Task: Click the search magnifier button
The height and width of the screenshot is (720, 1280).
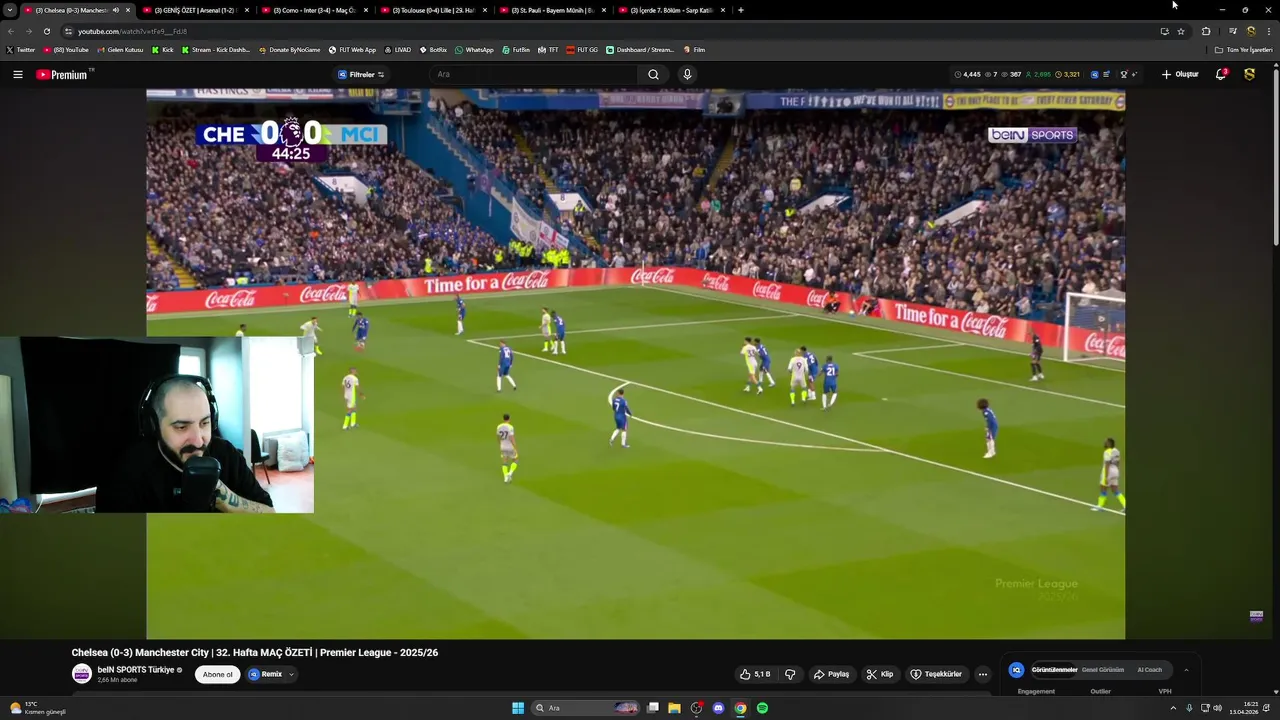Action: 653,74
